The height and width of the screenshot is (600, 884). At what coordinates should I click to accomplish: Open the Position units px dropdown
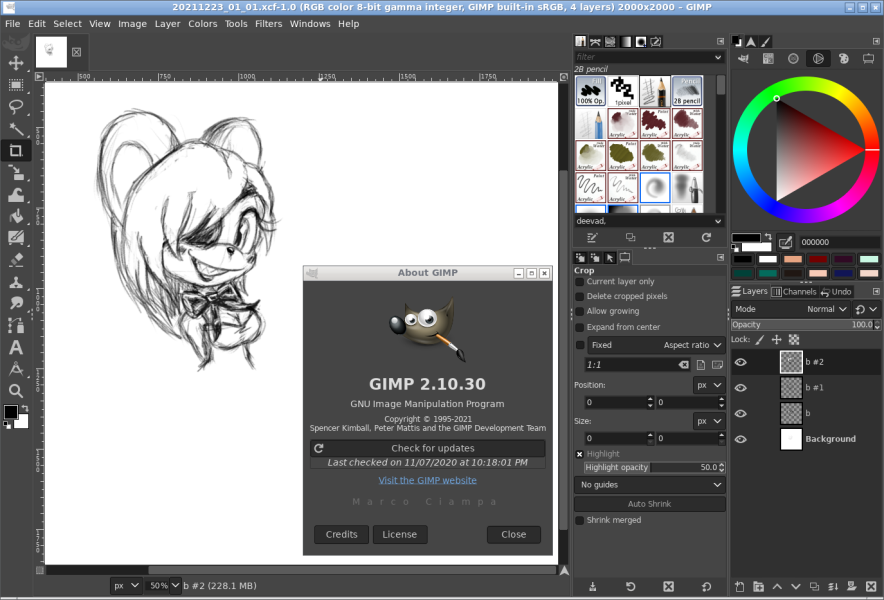(709, 385)
